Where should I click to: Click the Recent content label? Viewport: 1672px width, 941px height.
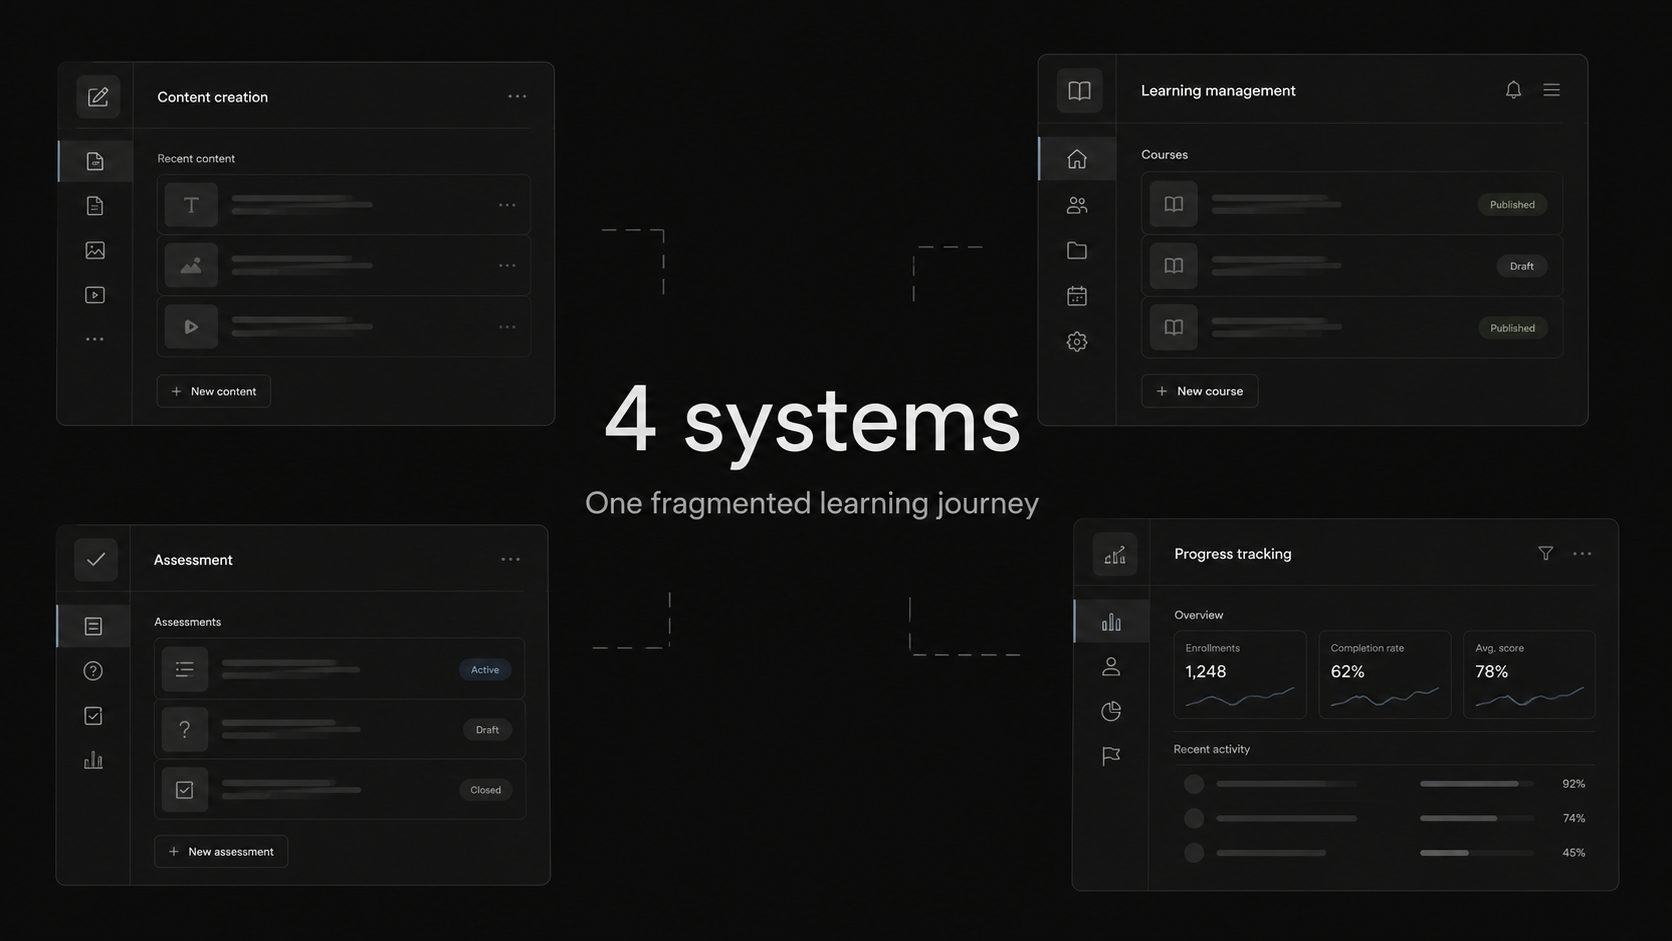tap(196, 159)
